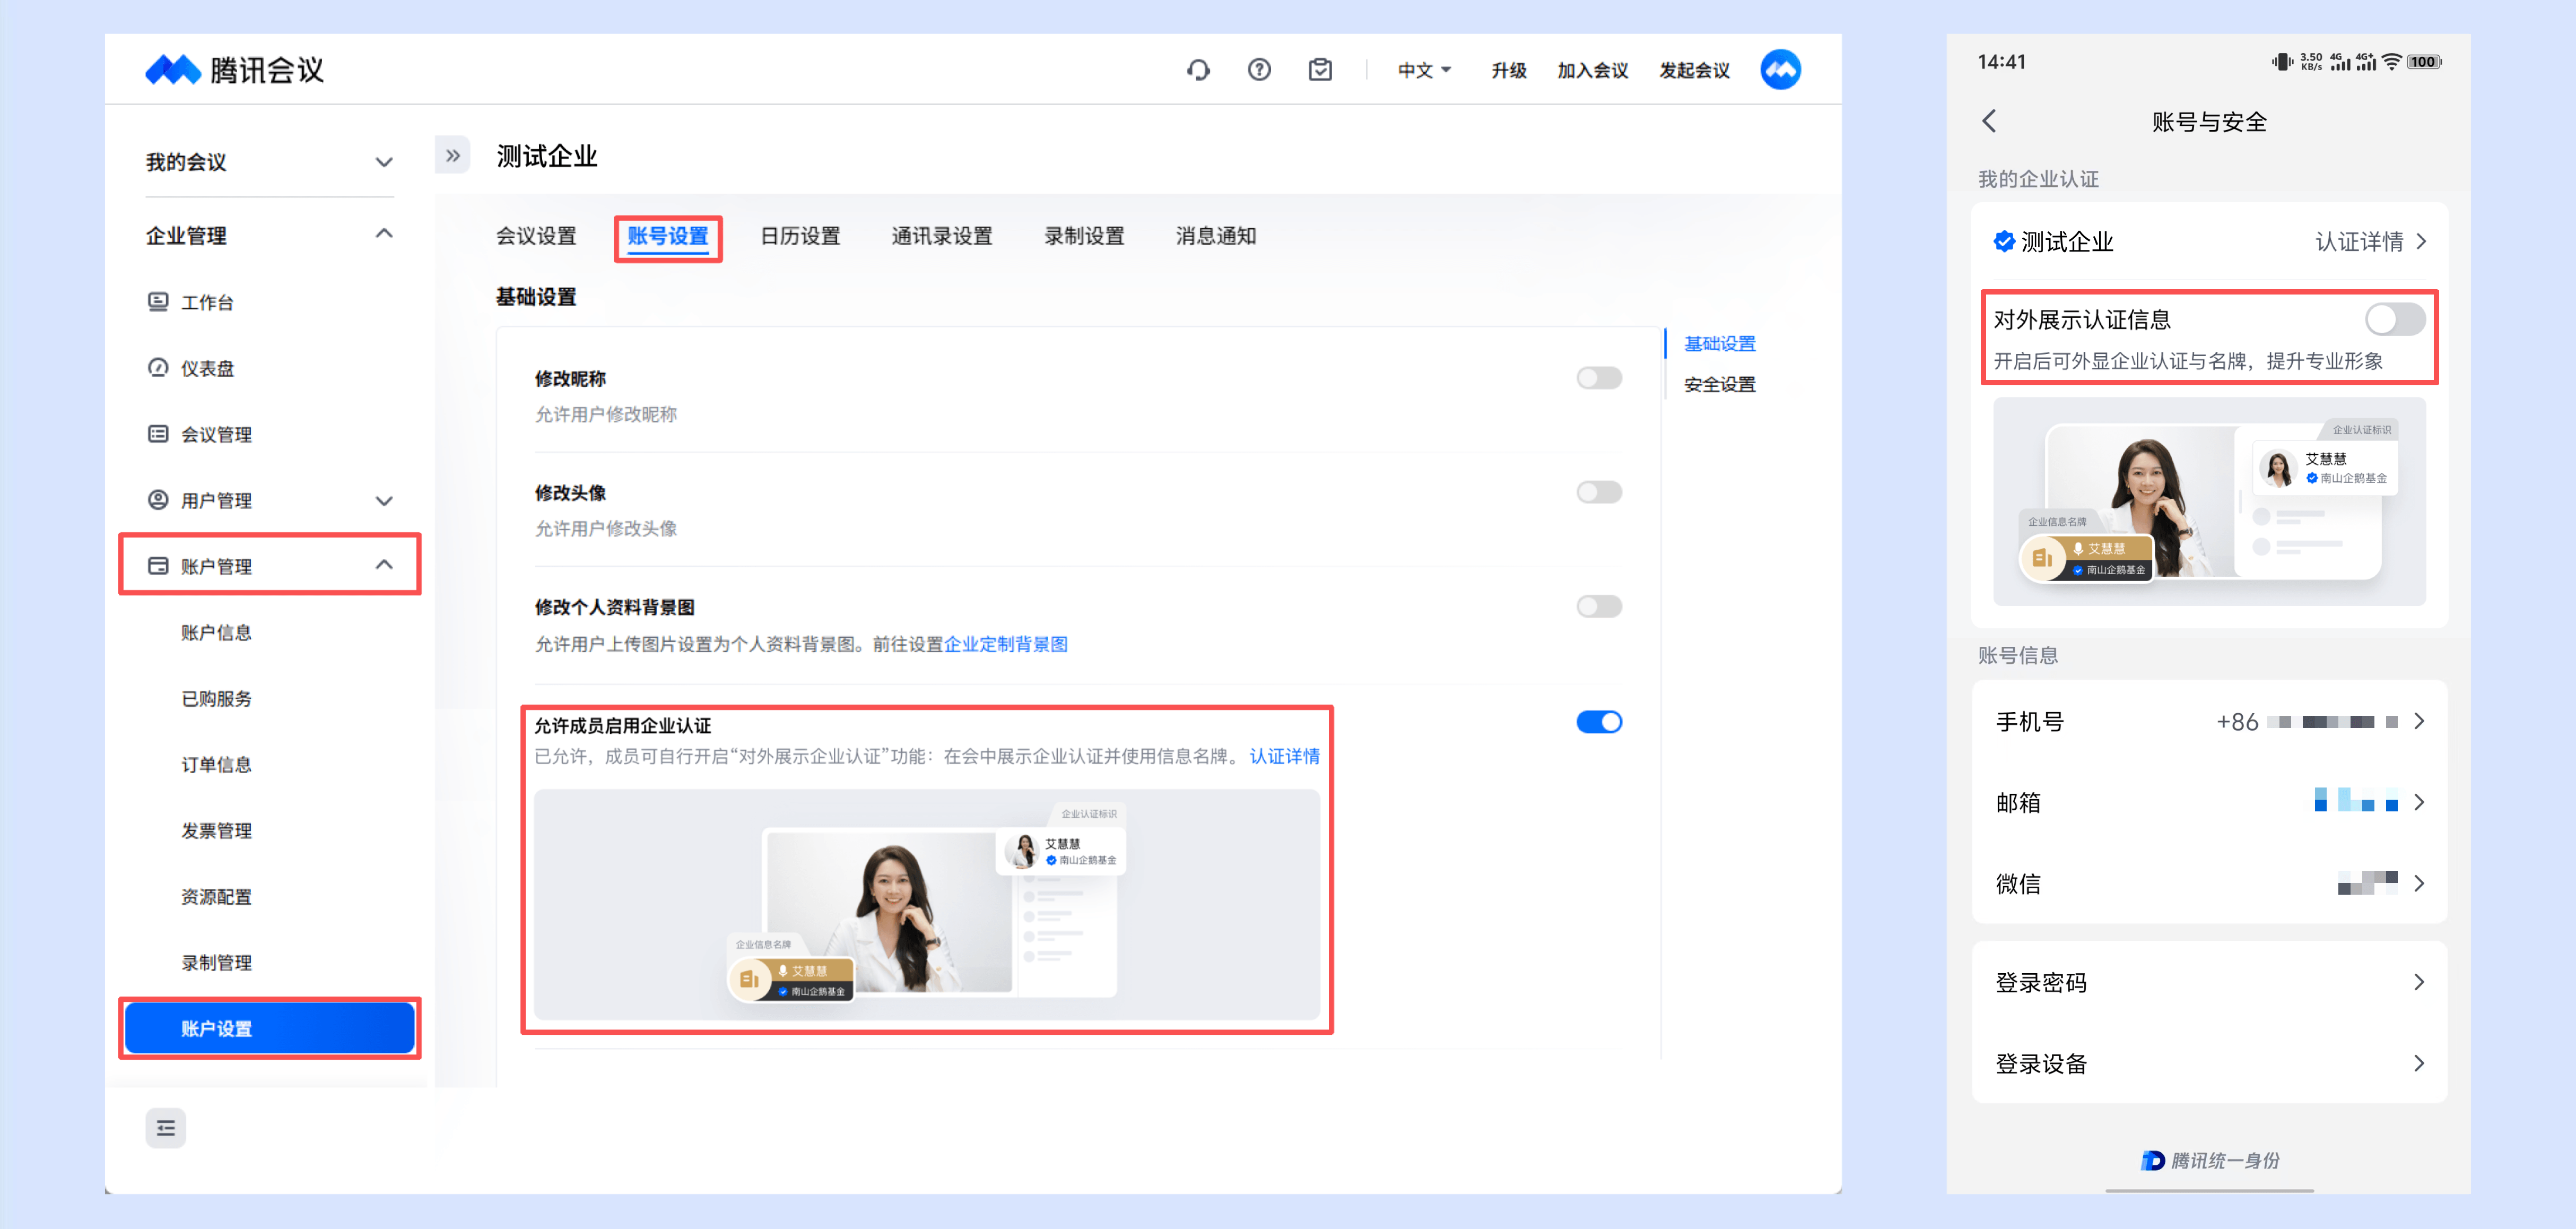Click the verified badge beside 测试企业 on phone
The image size is (2576, 1229).
tap(2003, 241)
